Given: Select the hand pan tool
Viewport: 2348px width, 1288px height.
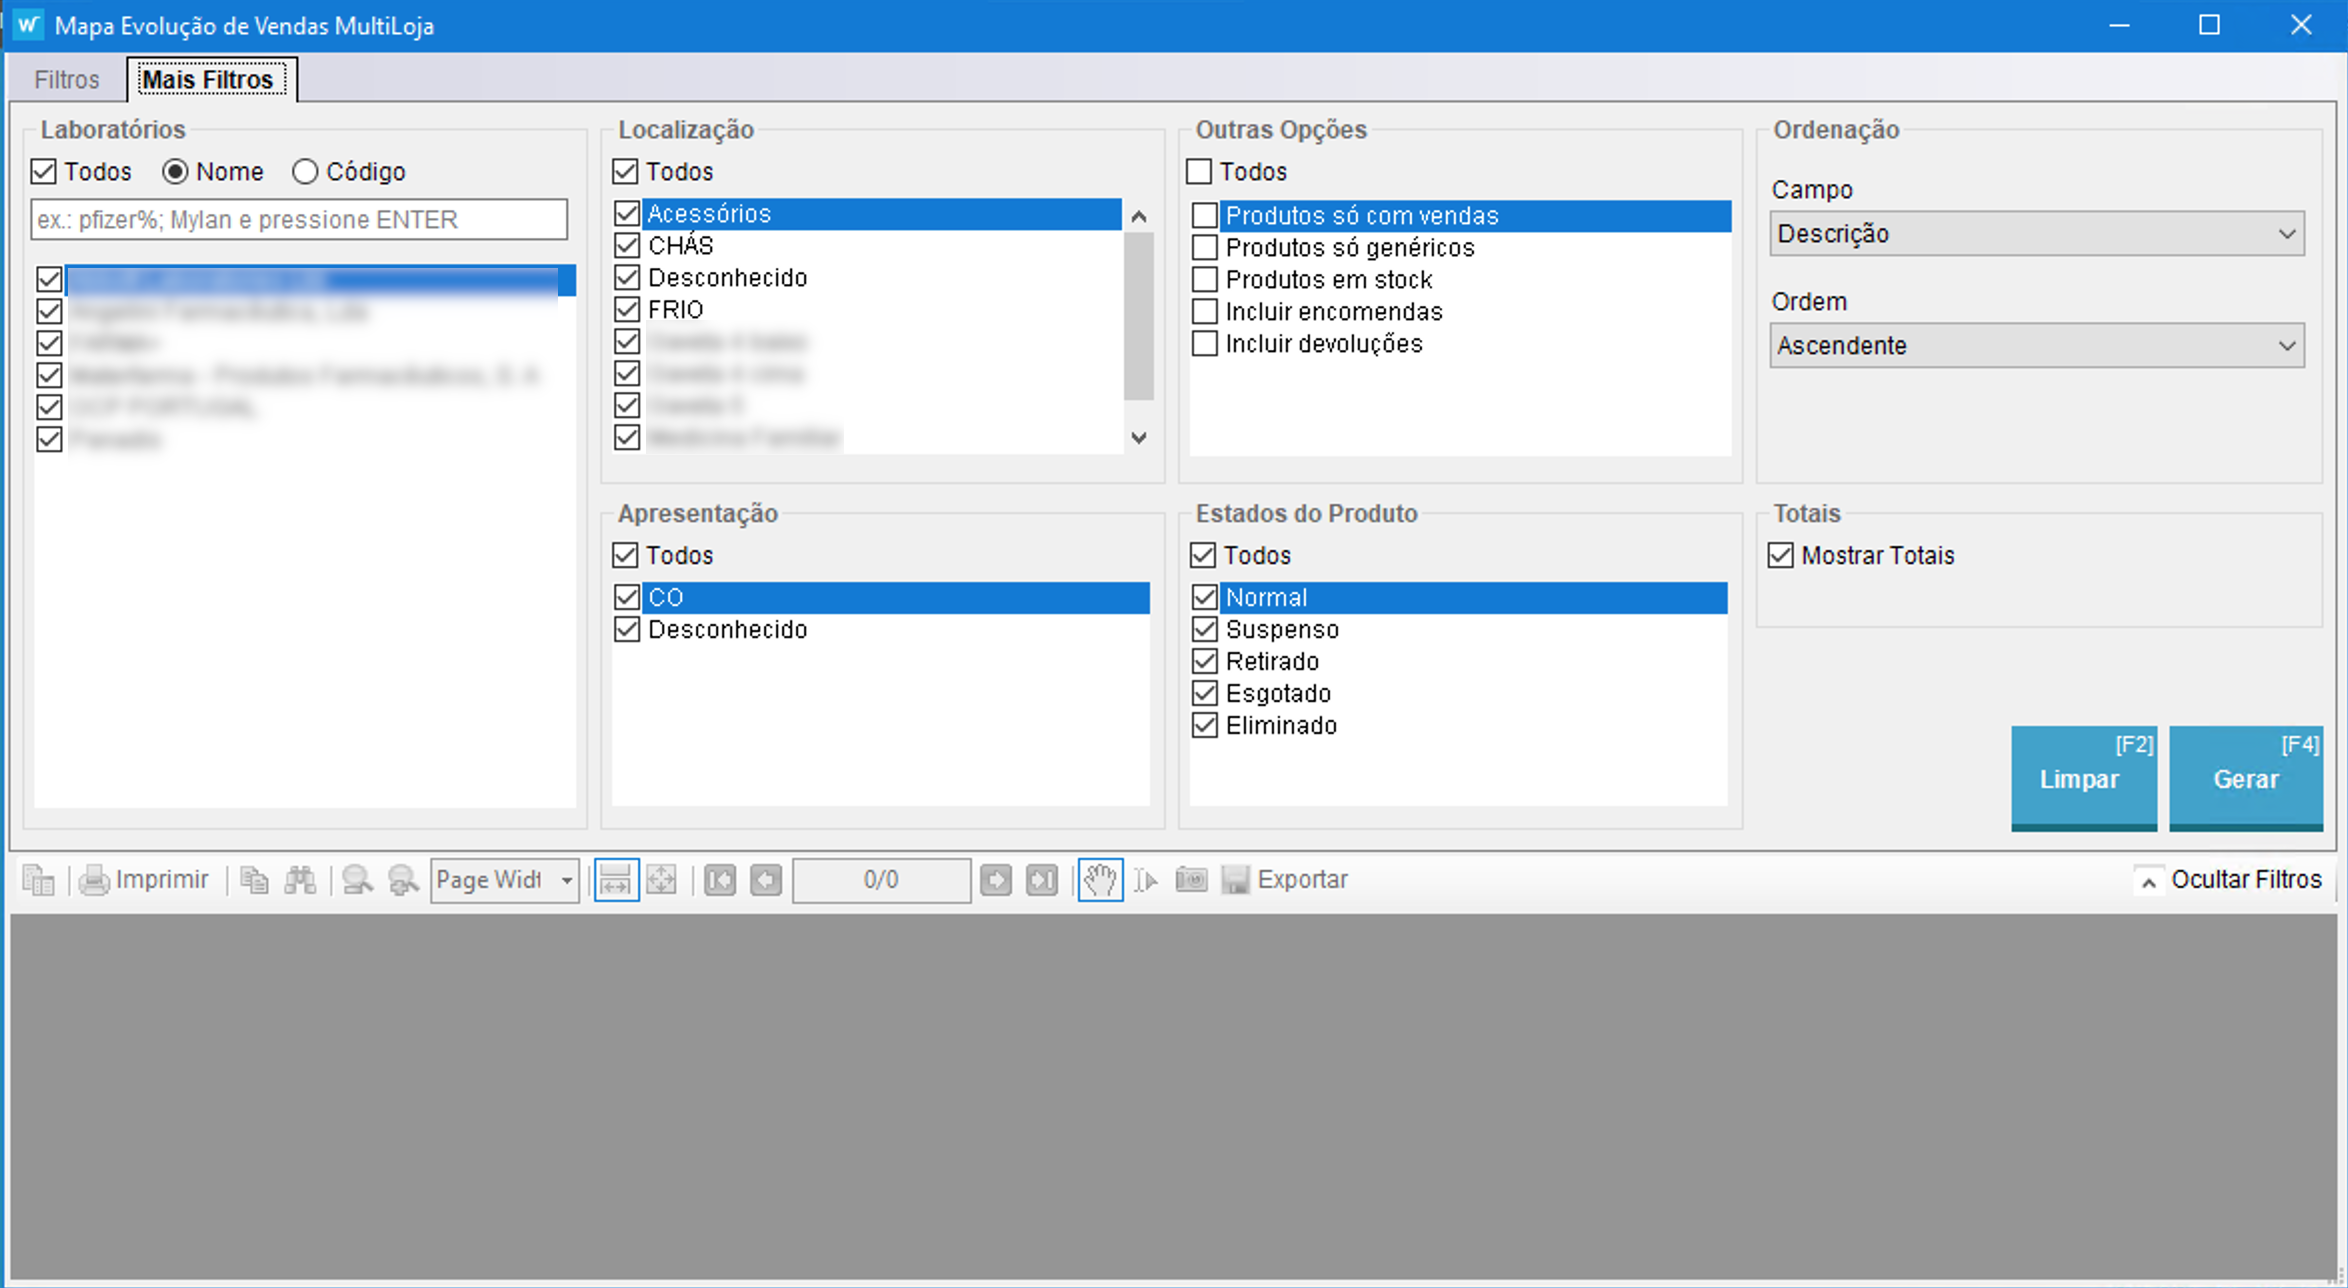Looking at the screenshot, I should (x=1100, y=880).
